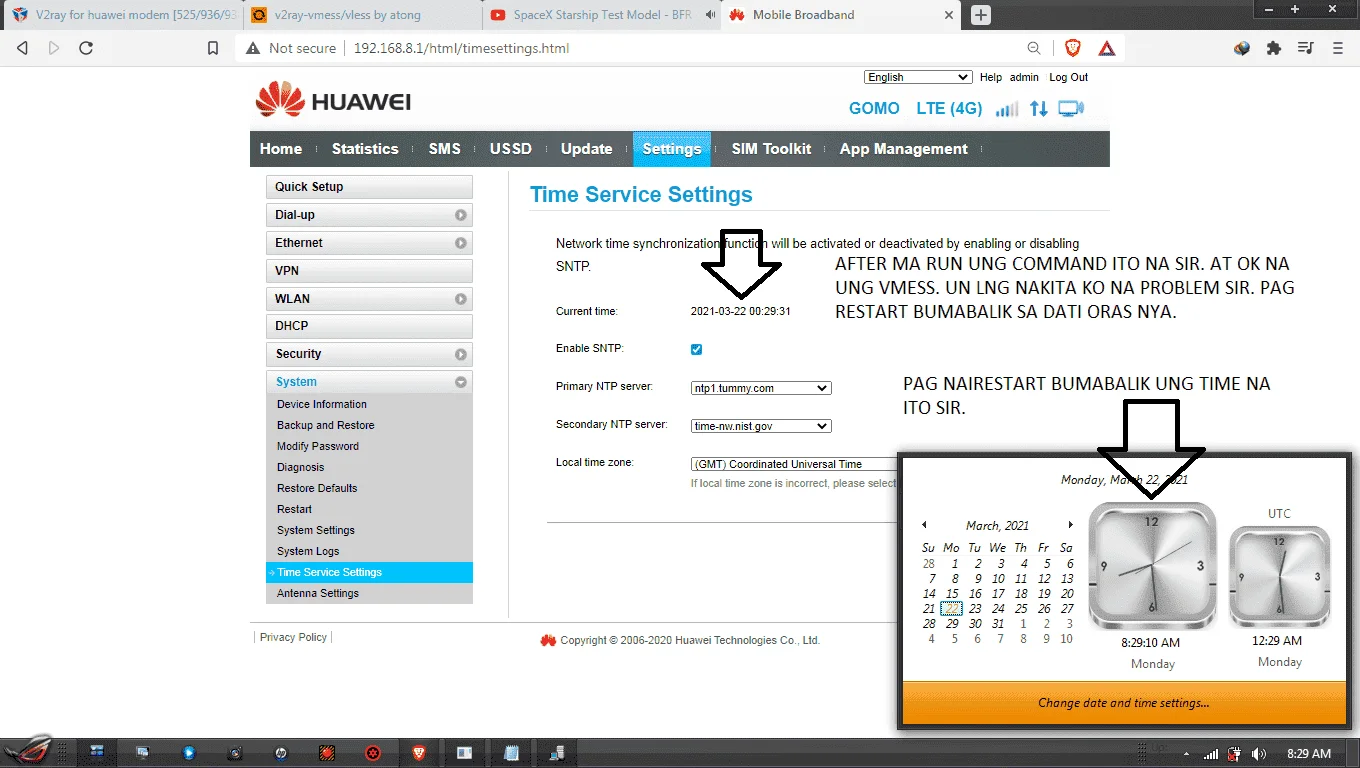Open the SMS menu tab
The width and height of the screenshot is (1360, 768).
[x=445, y=149]
